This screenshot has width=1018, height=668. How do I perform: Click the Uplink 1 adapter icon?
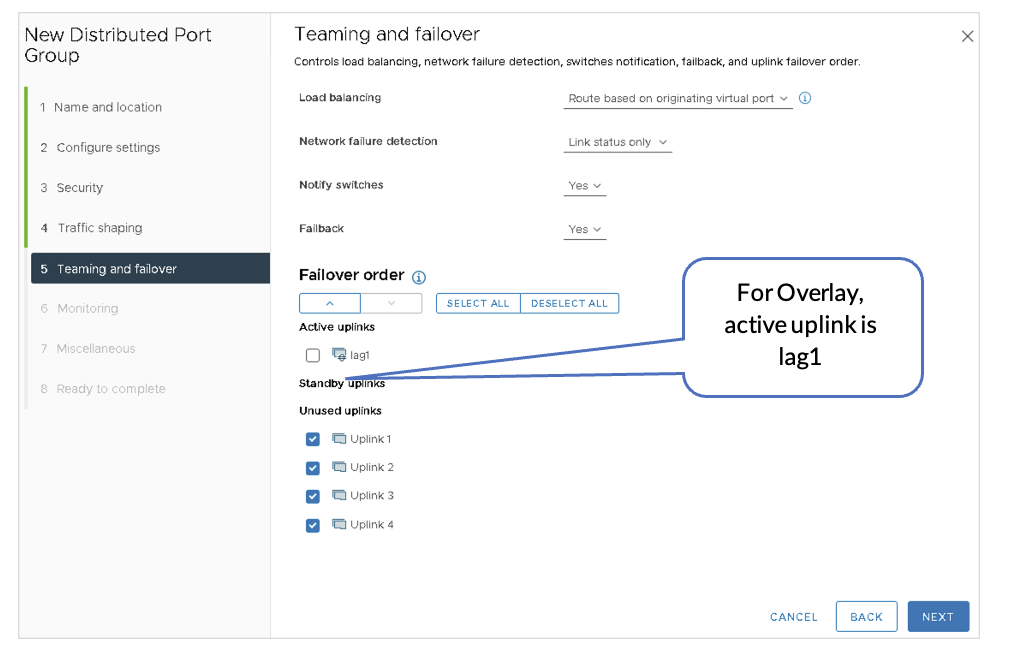[x=339, y=439]
